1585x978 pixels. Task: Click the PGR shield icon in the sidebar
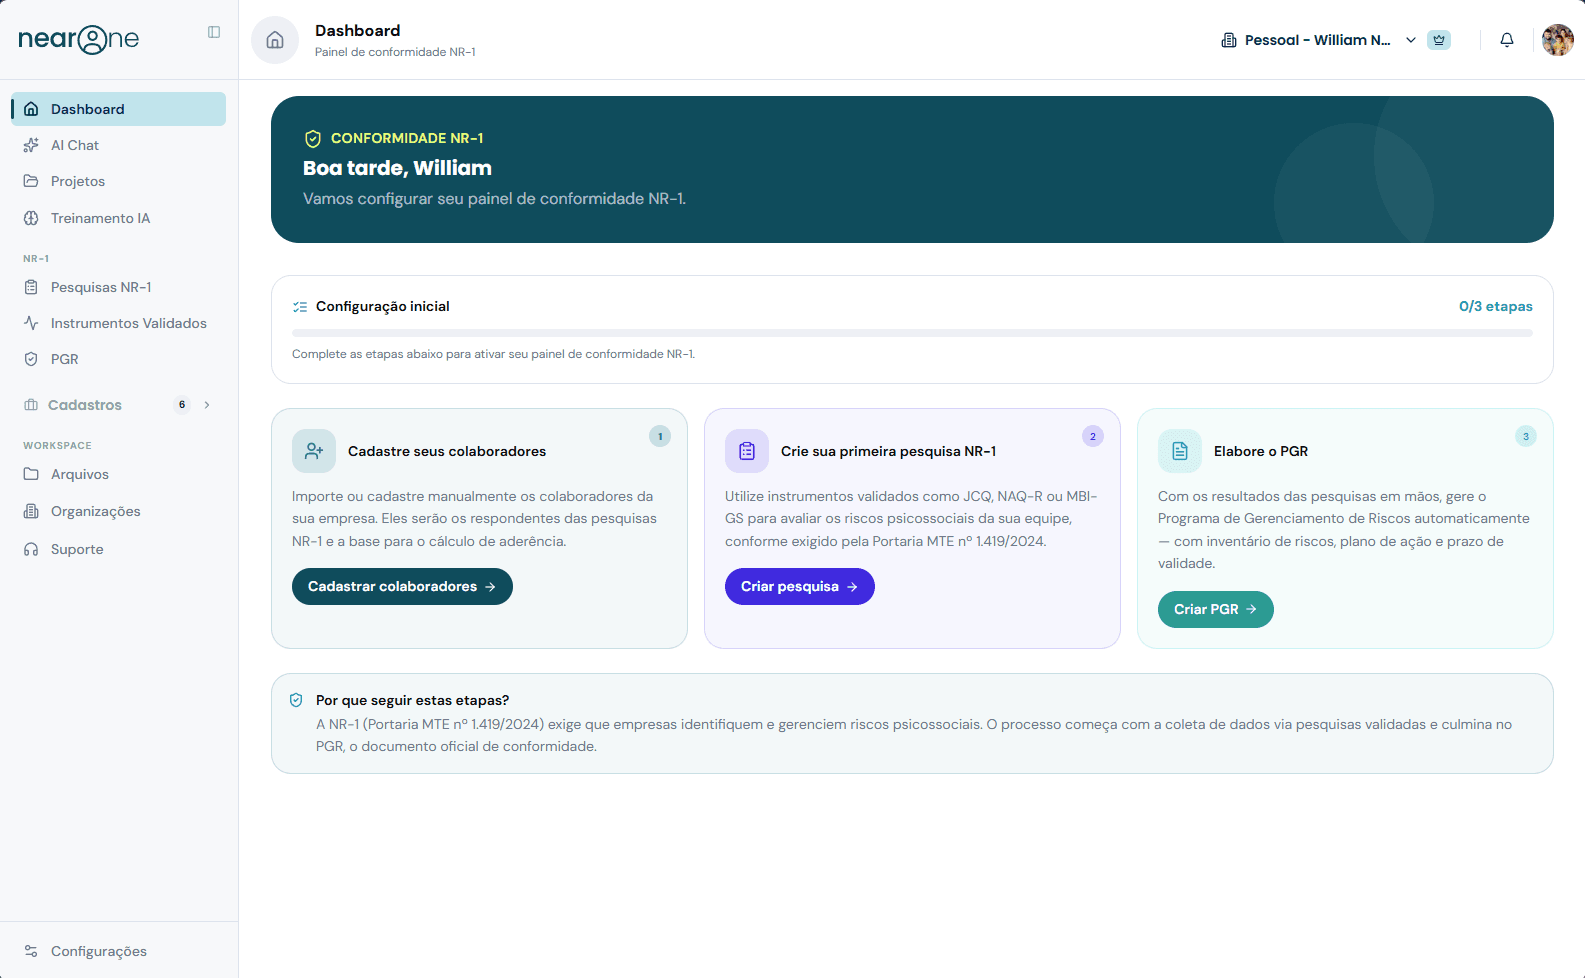coord(31,359)
